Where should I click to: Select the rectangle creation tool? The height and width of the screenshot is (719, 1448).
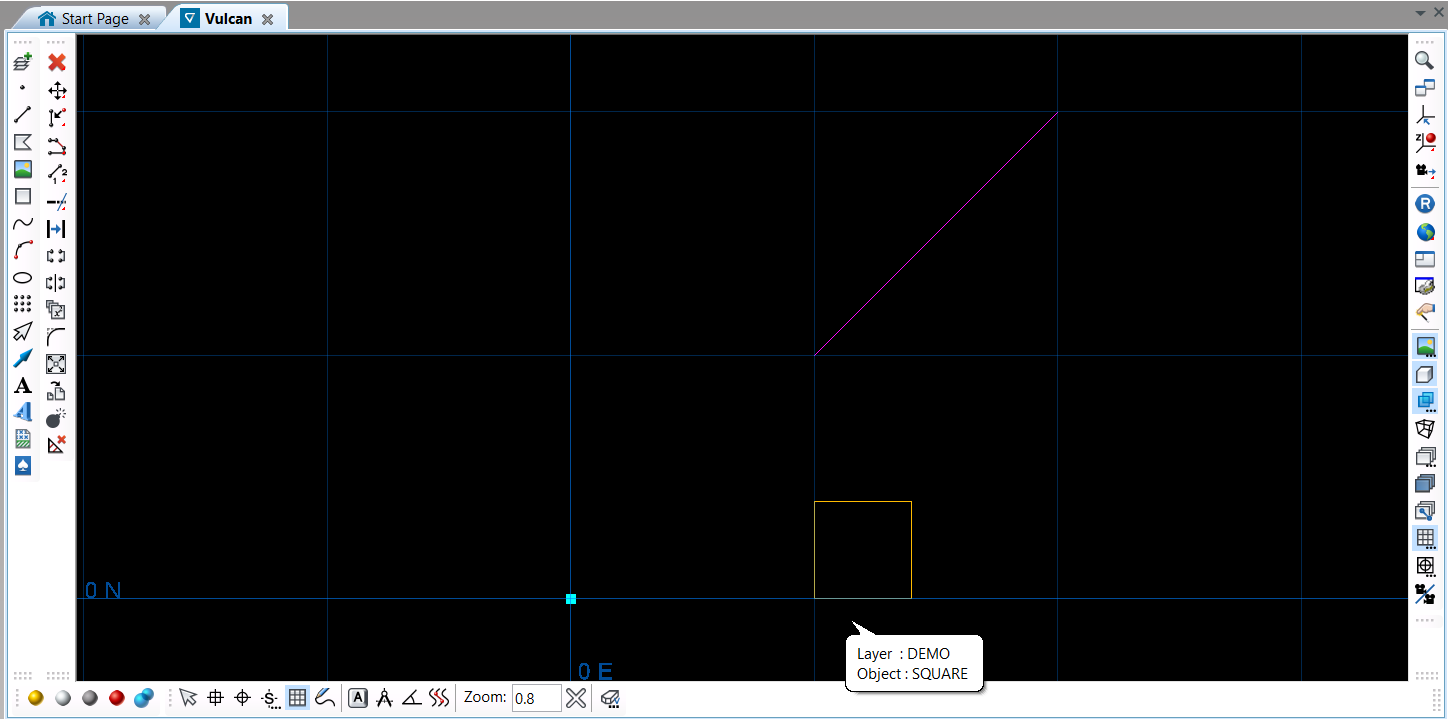point(23,196)
